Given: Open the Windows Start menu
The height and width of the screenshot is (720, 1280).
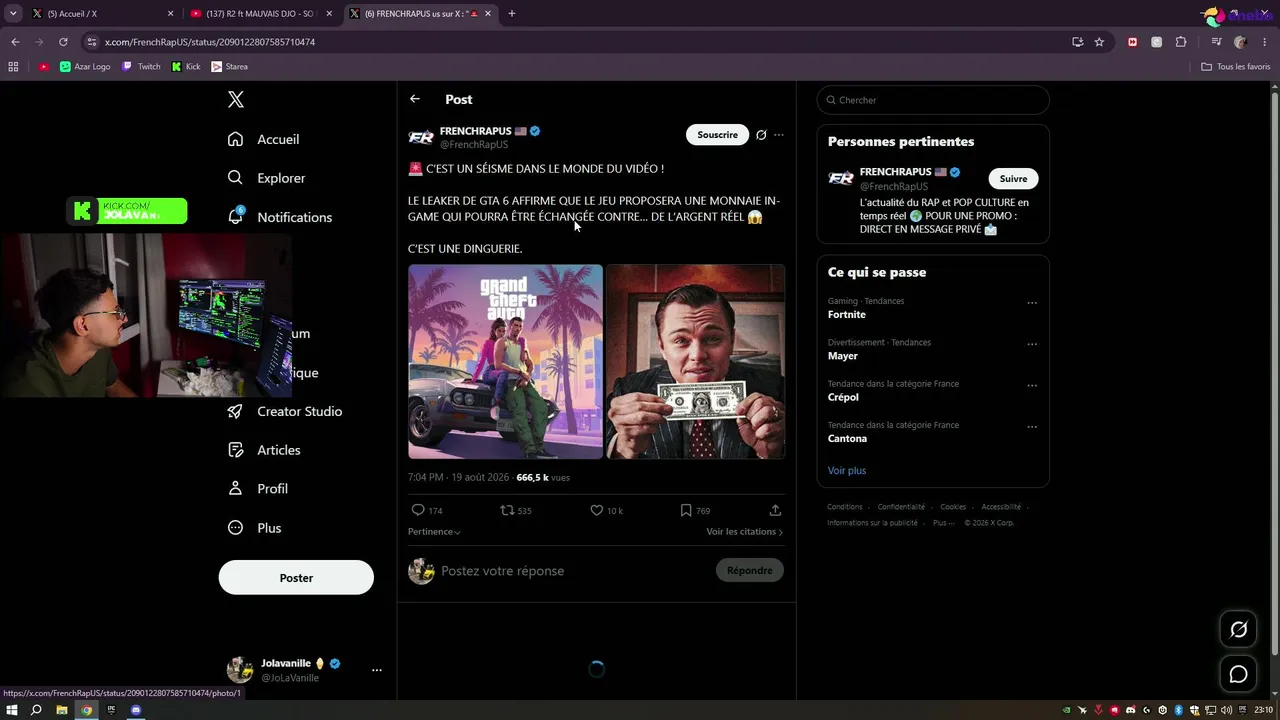Looking at the screenshot, I should tap(12, 710).
